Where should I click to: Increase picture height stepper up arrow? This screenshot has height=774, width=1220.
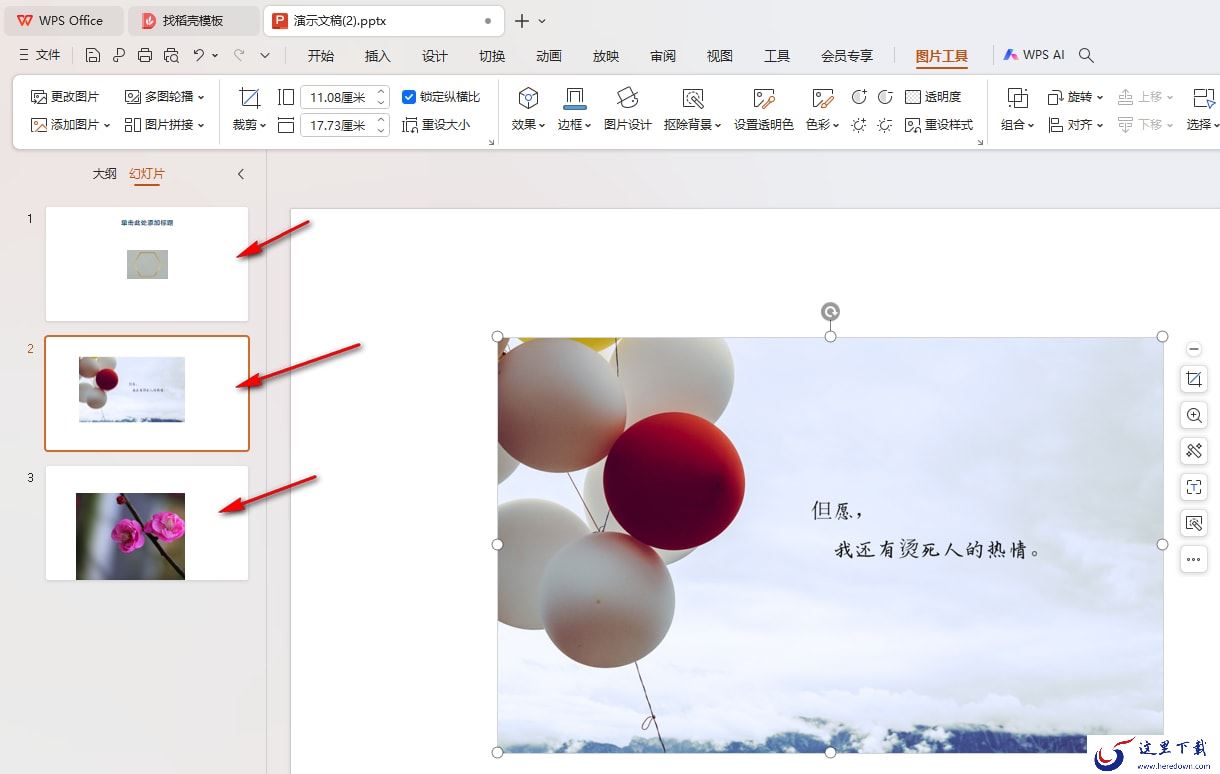pos(382,92)
